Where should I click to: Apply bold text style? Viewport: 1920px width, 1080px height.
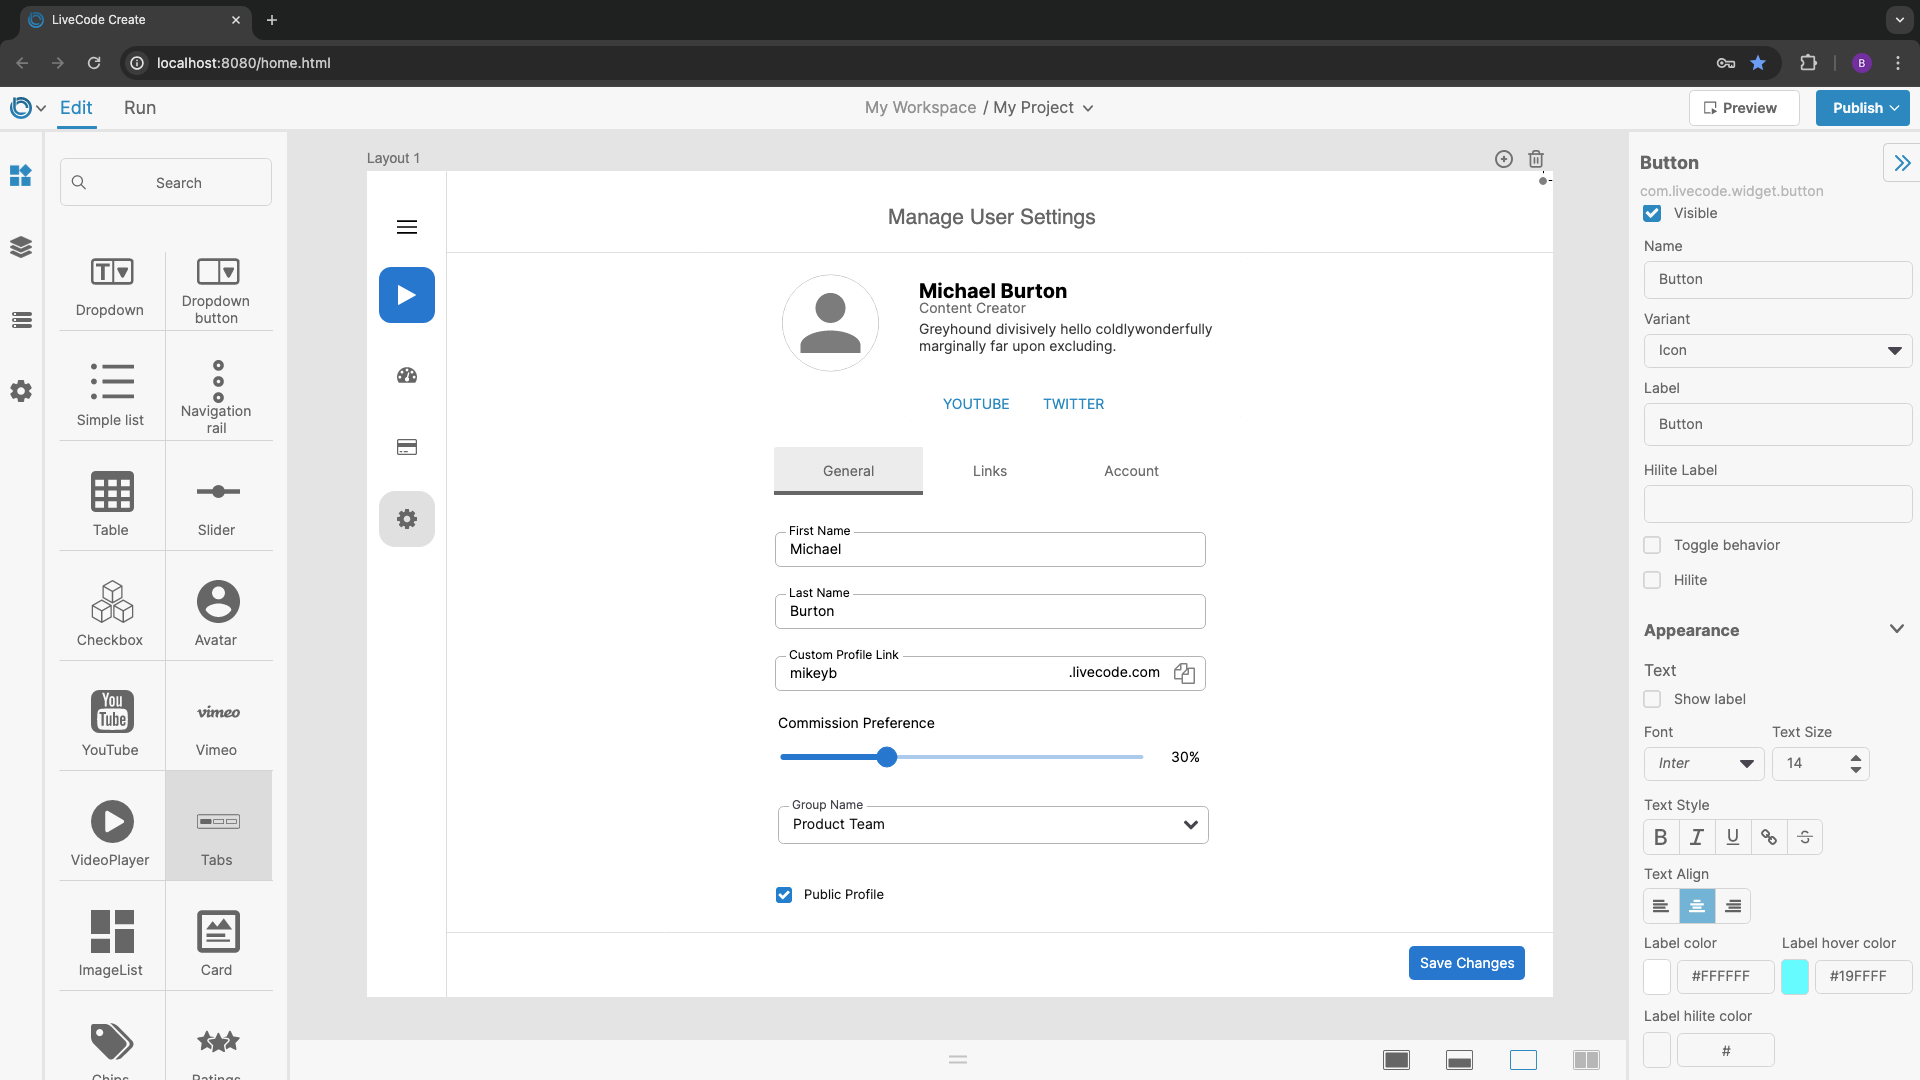point(1661,837)
